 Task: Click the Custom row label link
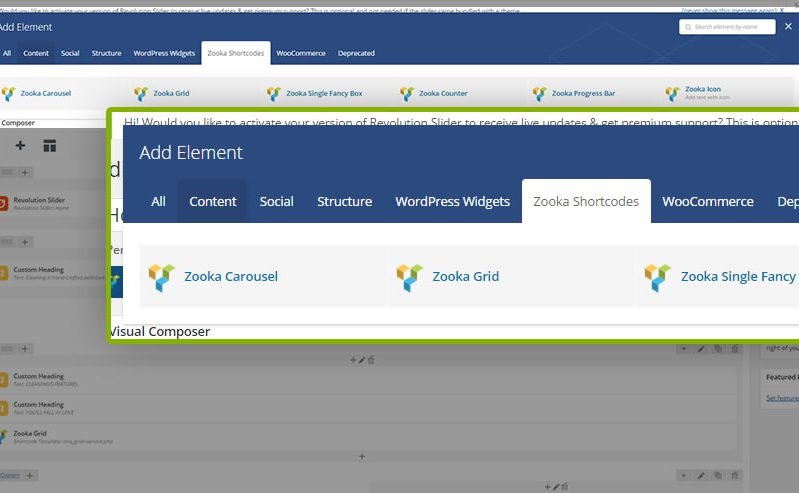[x=10, y=476]
